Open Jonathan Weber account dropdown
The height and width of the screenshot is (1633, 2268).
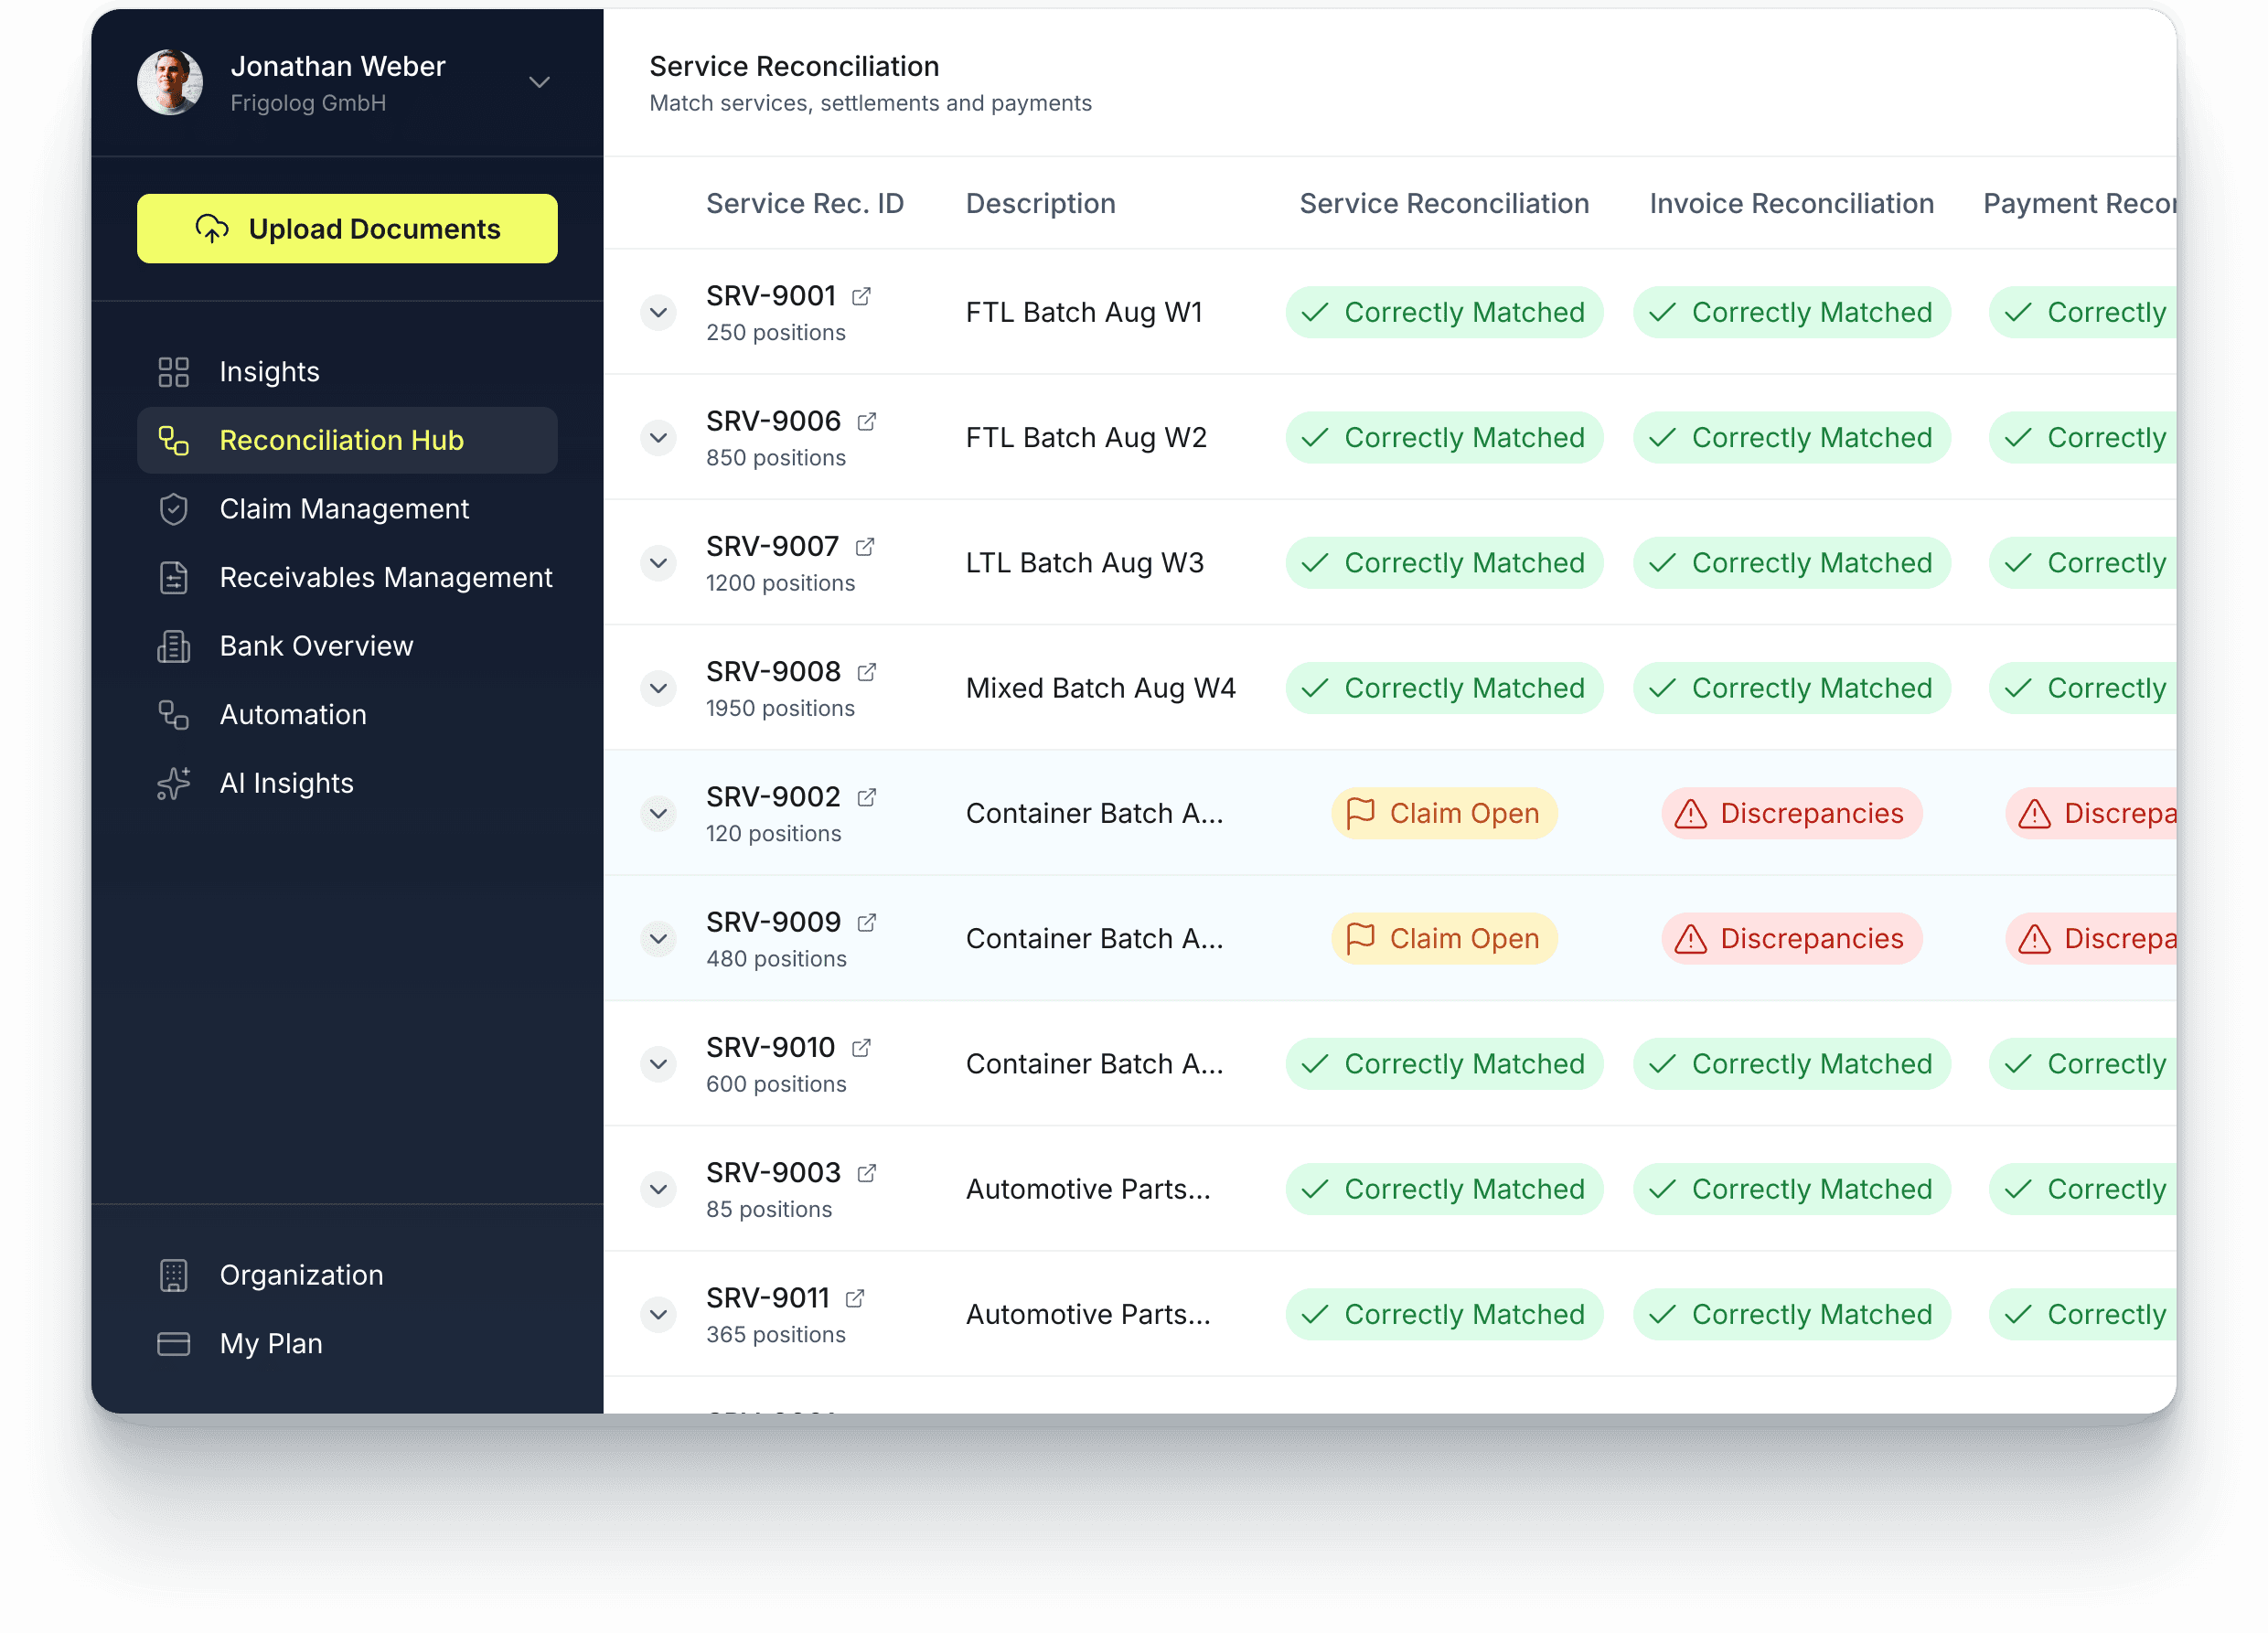tap(539, 82)
